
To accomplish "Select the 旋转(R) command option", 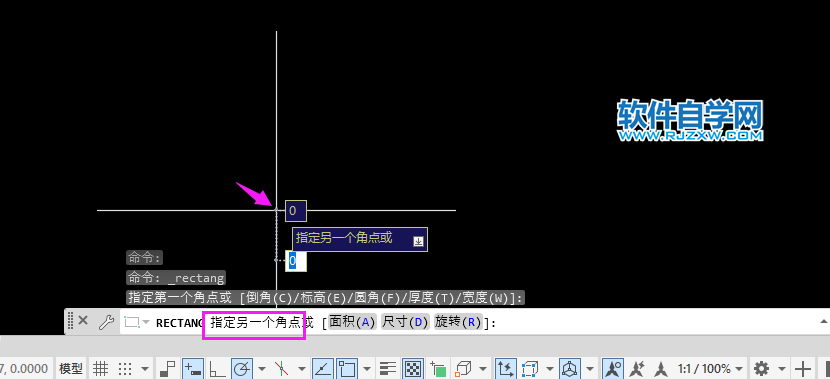I will point(458,321).
